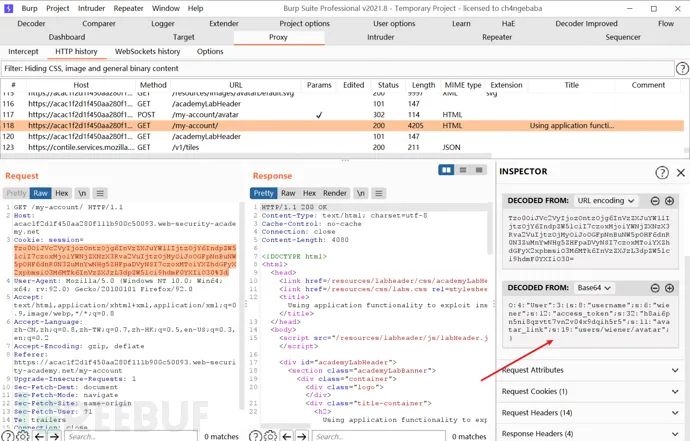Open the Dashboard tab
The height and width of the screenshot is (441, 690).
pos(67,37)
